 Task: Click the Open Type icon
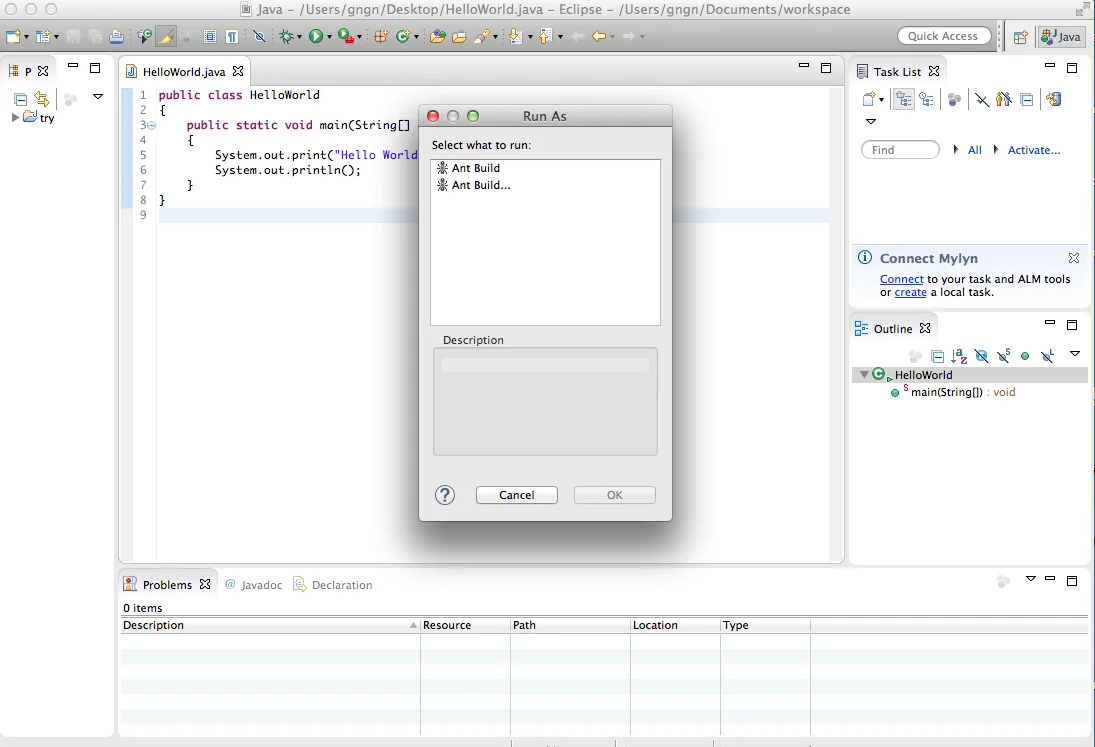click(x=438, y=36)
